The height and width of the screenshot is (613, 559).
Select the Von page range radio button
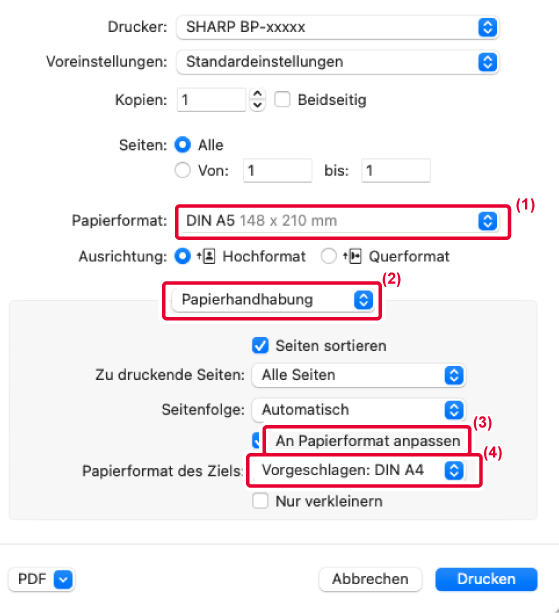click(183, 170)
